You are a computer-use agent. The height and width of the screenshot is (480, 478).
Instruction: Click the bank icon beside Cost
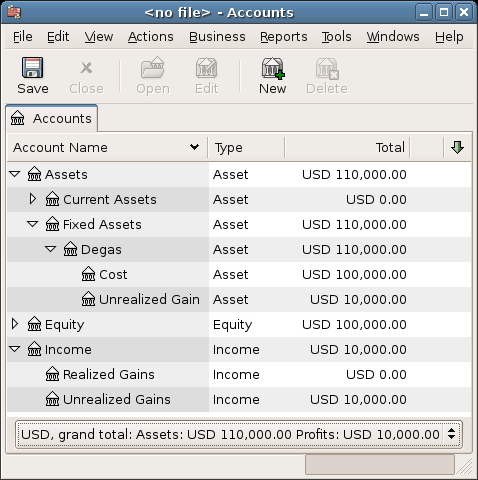(x=88, y=274)
